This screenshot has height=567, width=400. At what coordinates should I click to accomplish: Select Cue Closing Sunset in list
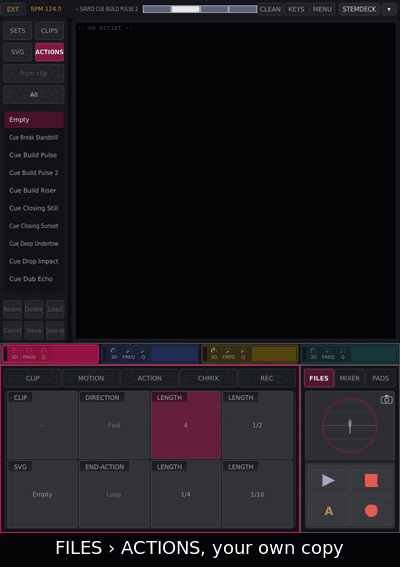(34, 226)
